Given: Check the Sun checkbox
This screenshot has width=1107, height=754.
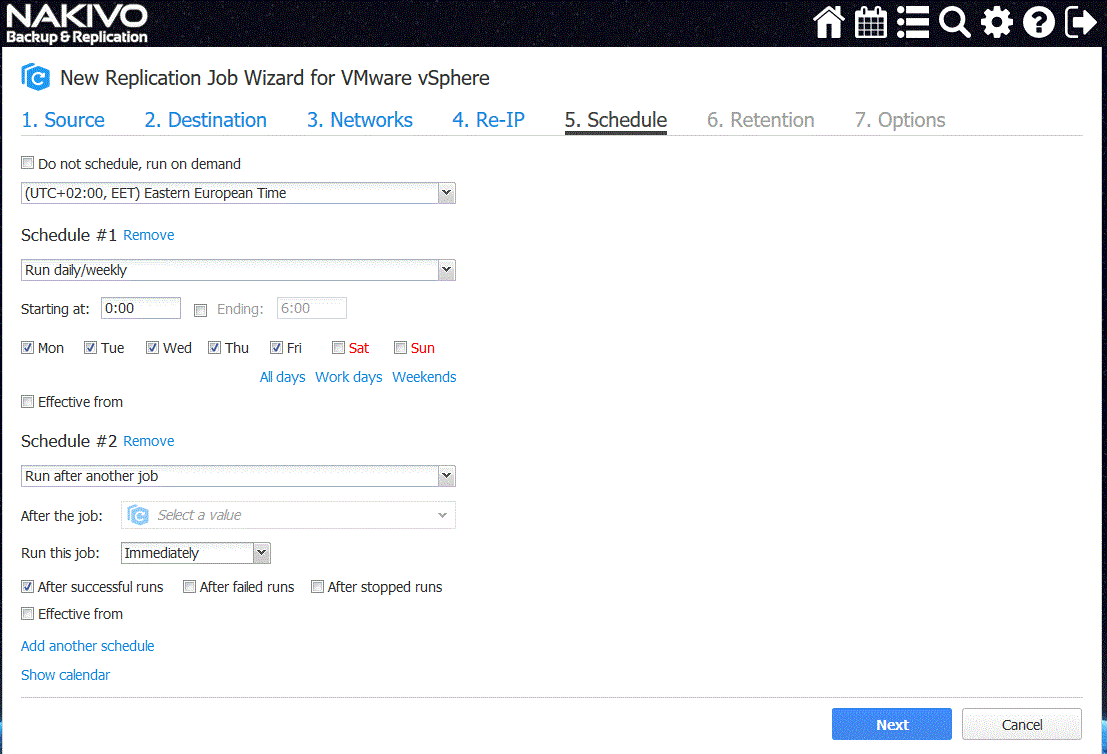Looking at the screenshot, I should coord(400,347).
